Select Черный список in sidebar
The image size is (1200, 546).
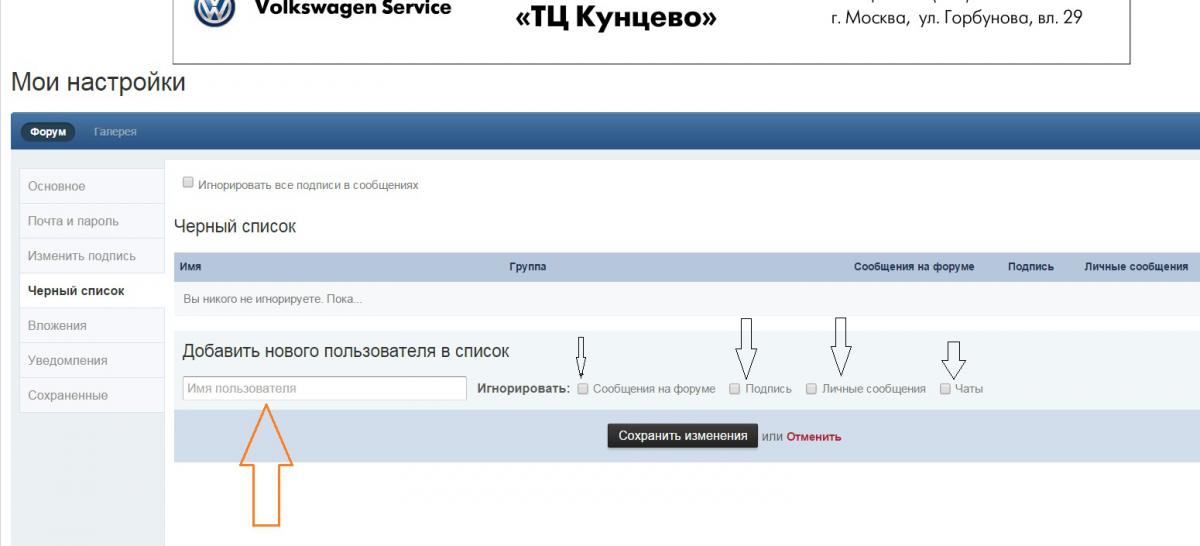pyautogui.click(x=91, y=291)
